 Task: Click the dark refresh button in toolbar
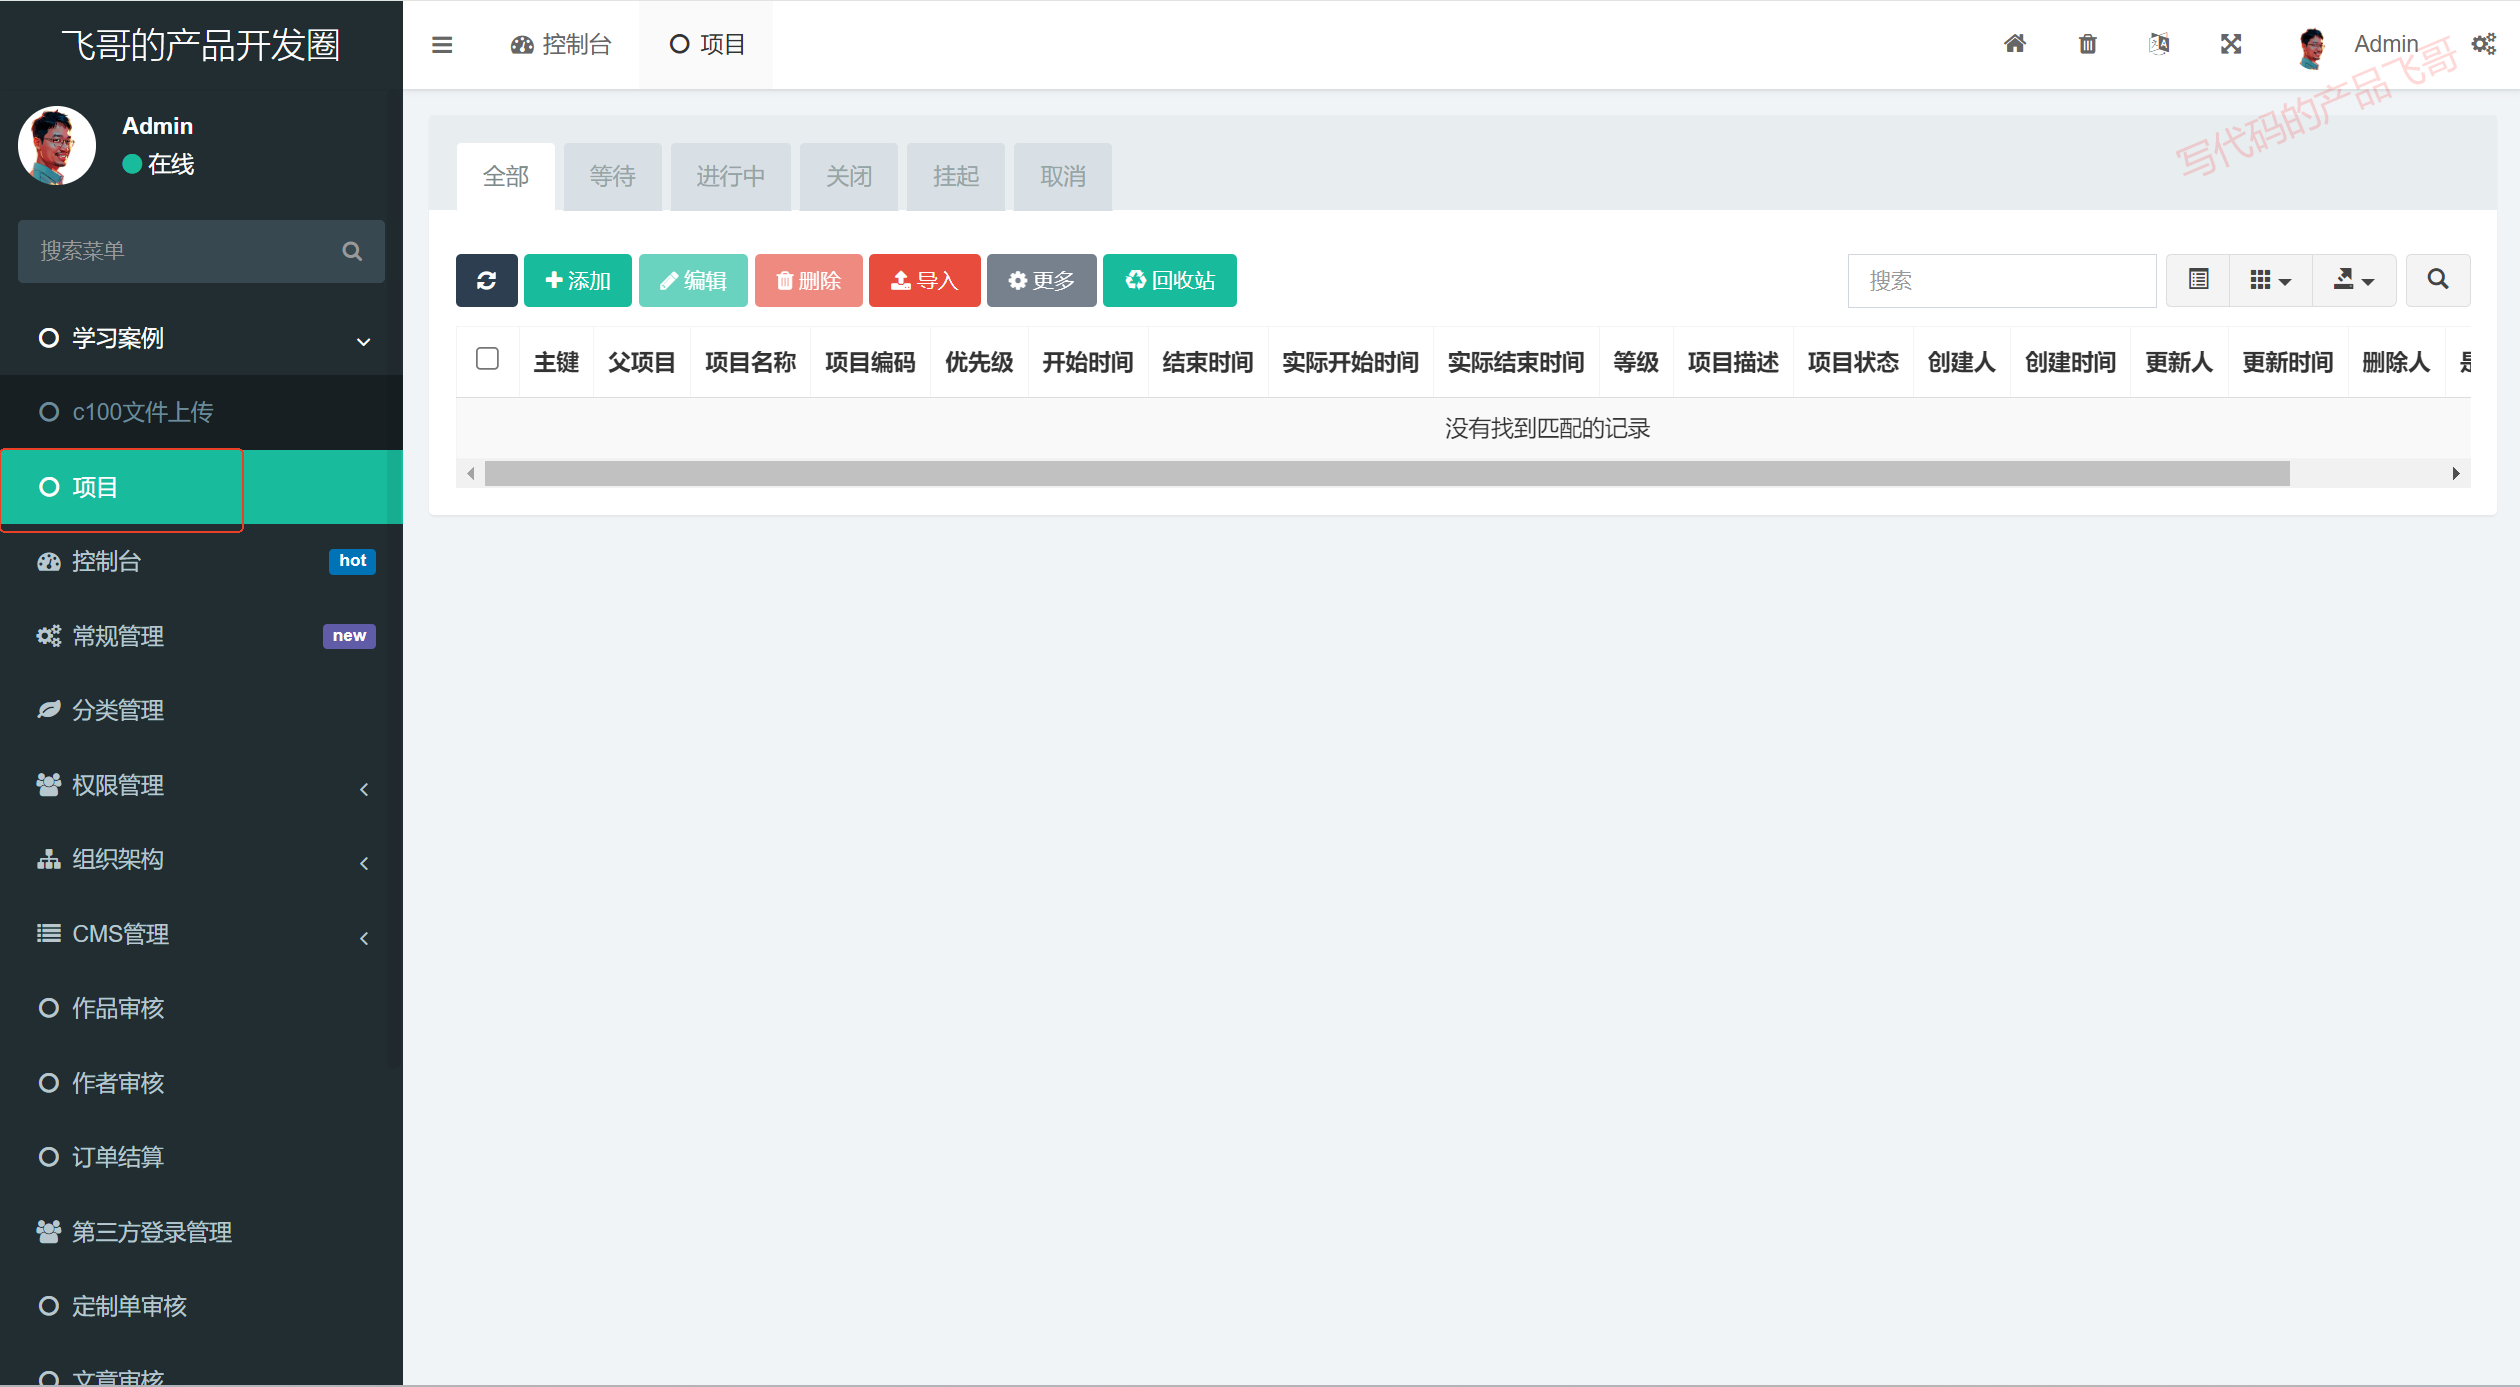point(486,280)
